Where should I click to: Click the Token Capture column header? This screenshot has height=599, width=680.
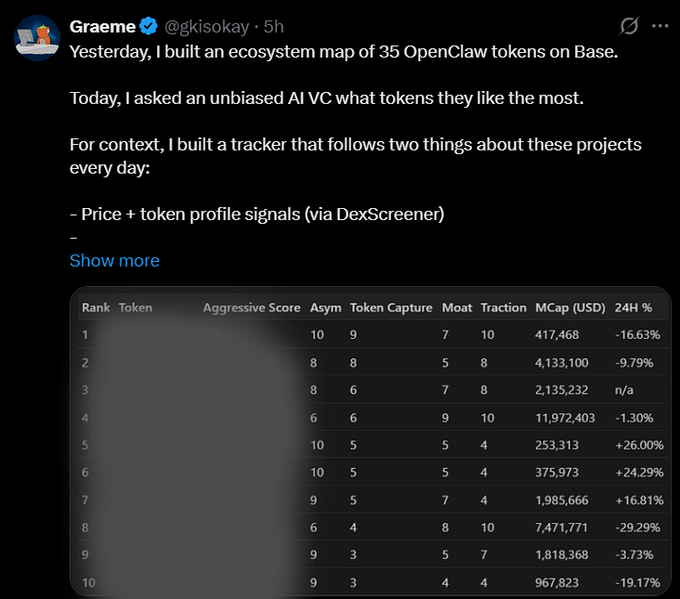[x=391, y=308]
